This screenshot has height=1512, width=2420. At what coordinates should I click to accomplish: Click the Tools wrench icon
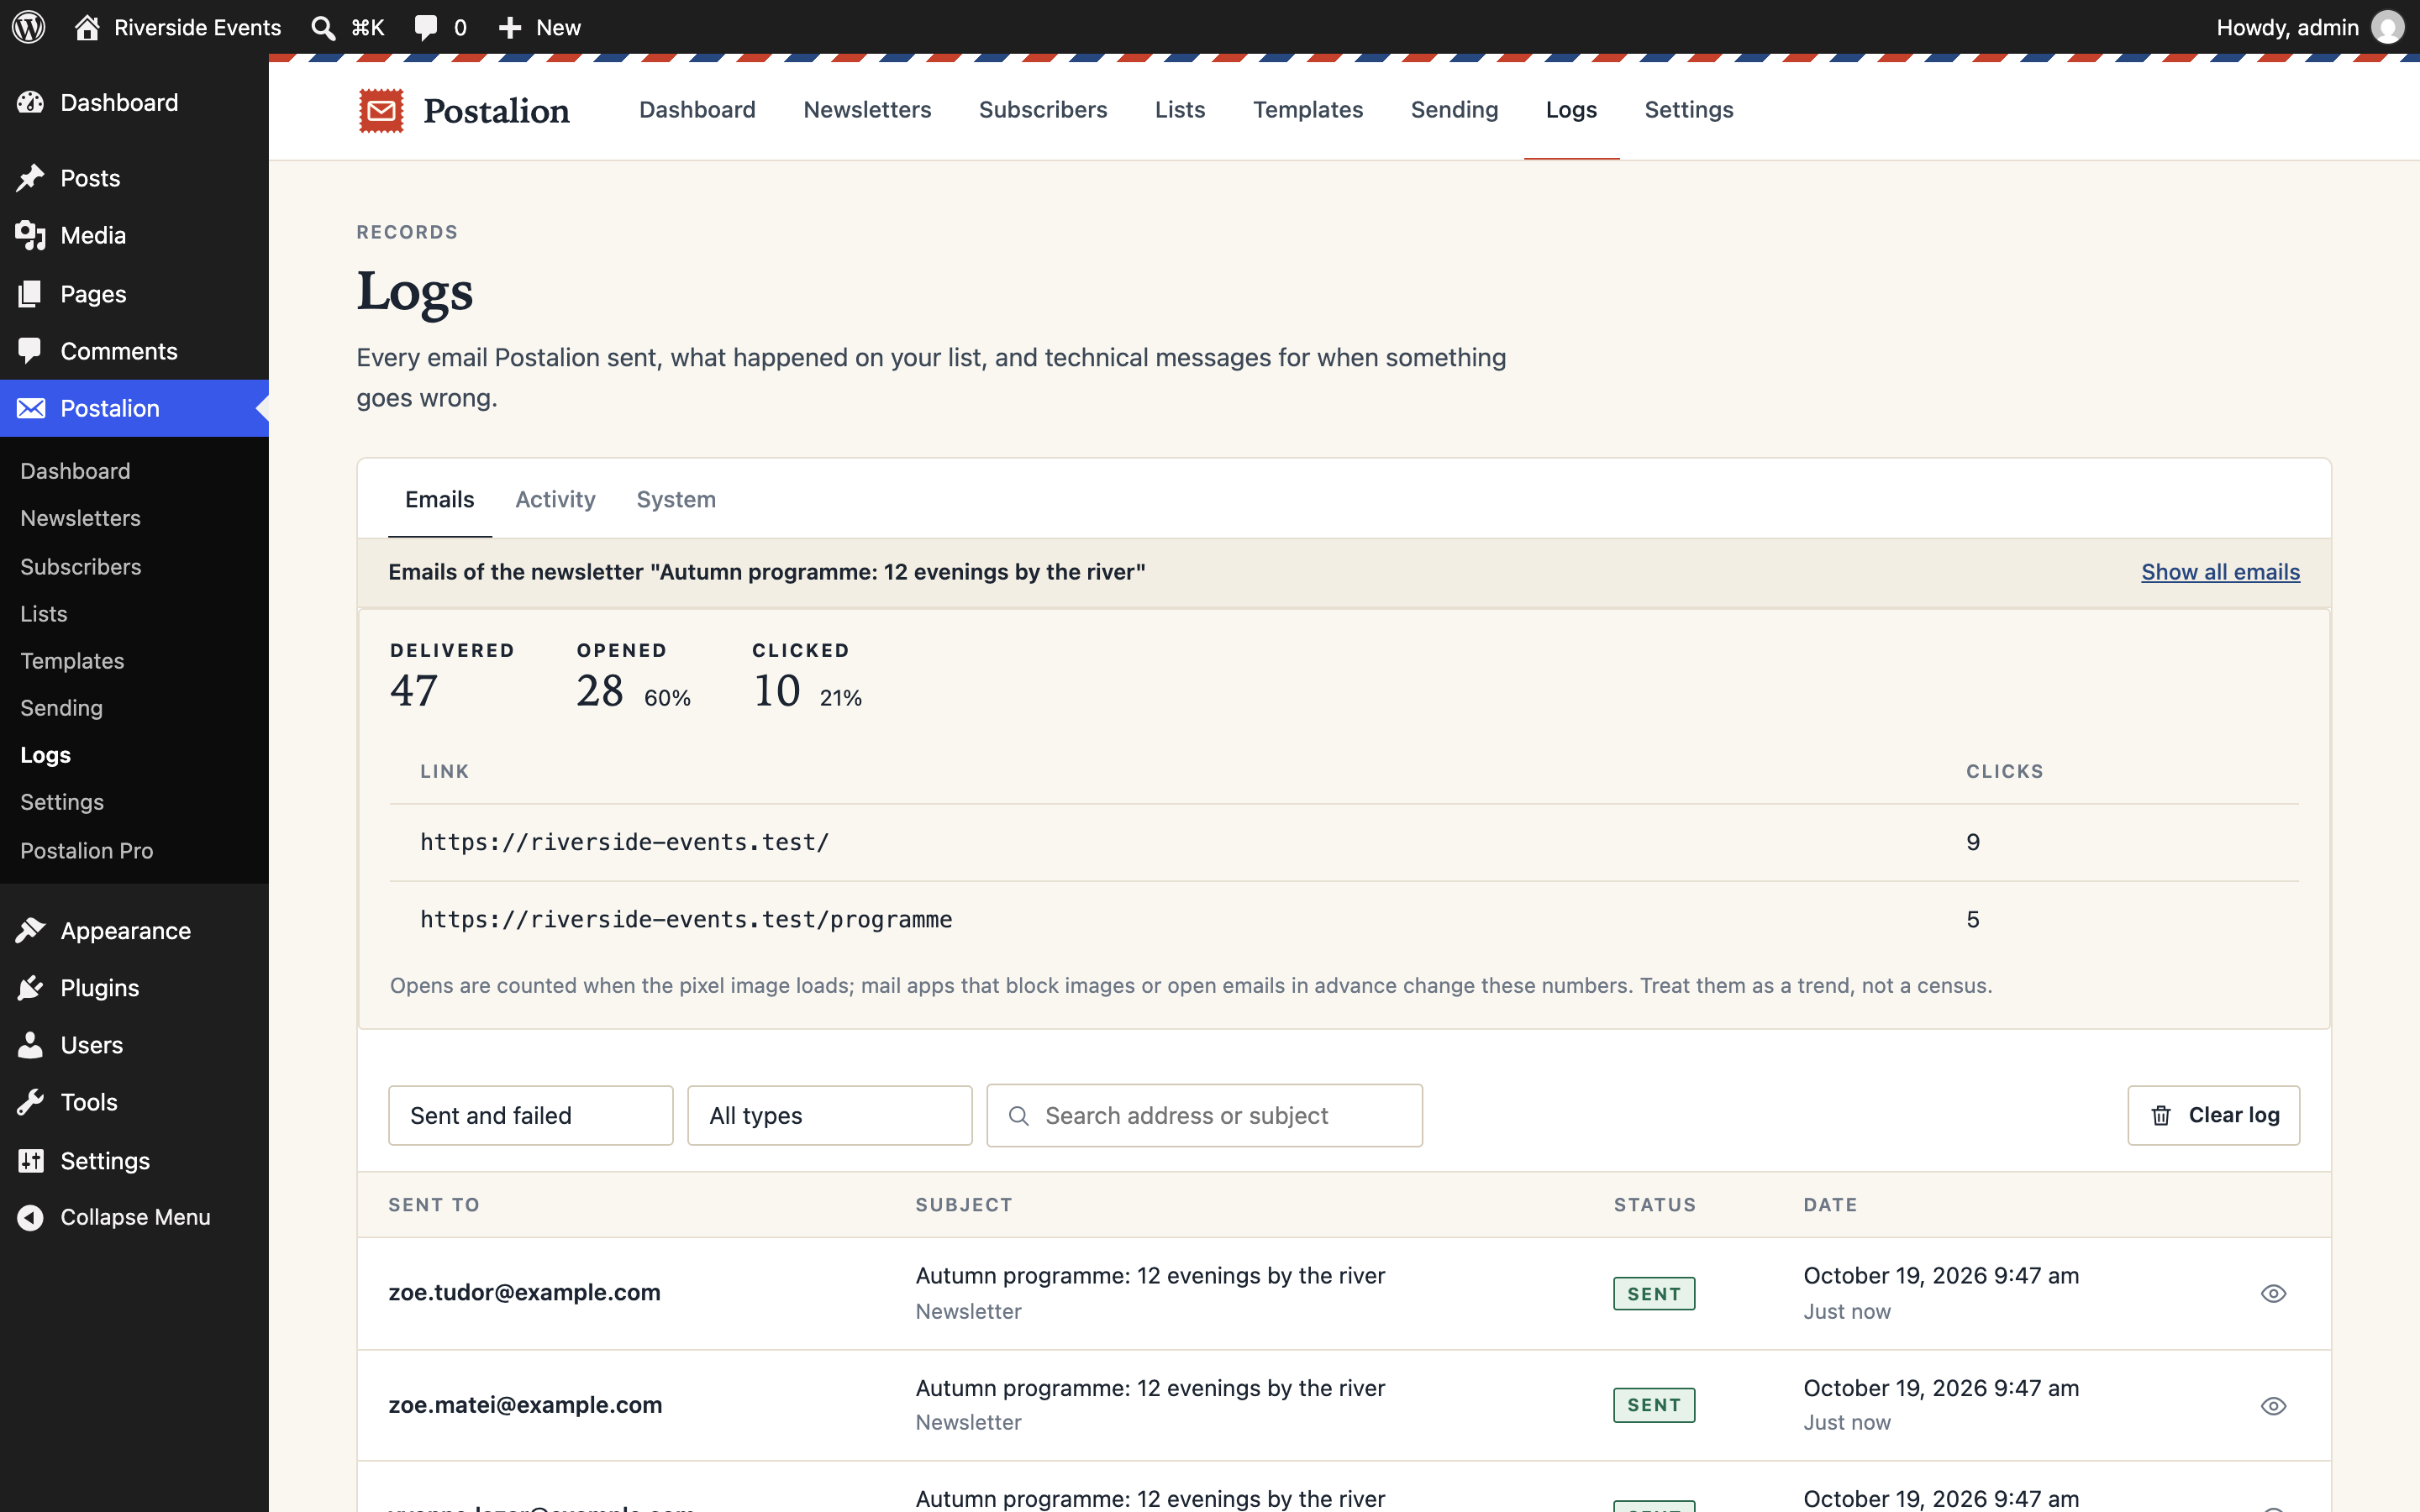30,1102
